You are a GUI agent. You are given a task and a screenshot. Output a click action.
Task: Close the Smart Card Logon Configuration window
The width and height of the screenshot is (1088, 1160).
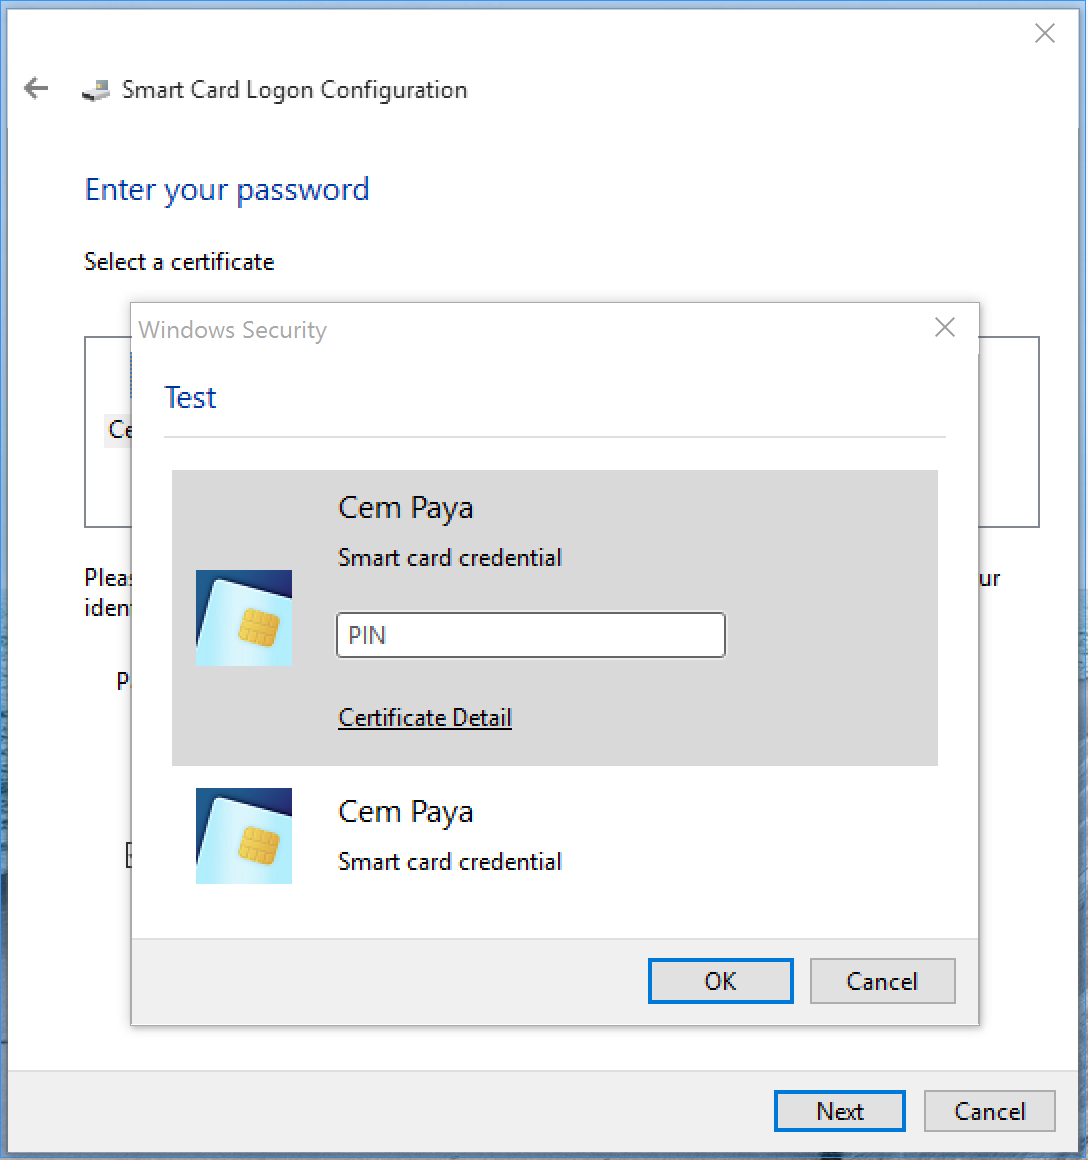(x=1044, y=34)
